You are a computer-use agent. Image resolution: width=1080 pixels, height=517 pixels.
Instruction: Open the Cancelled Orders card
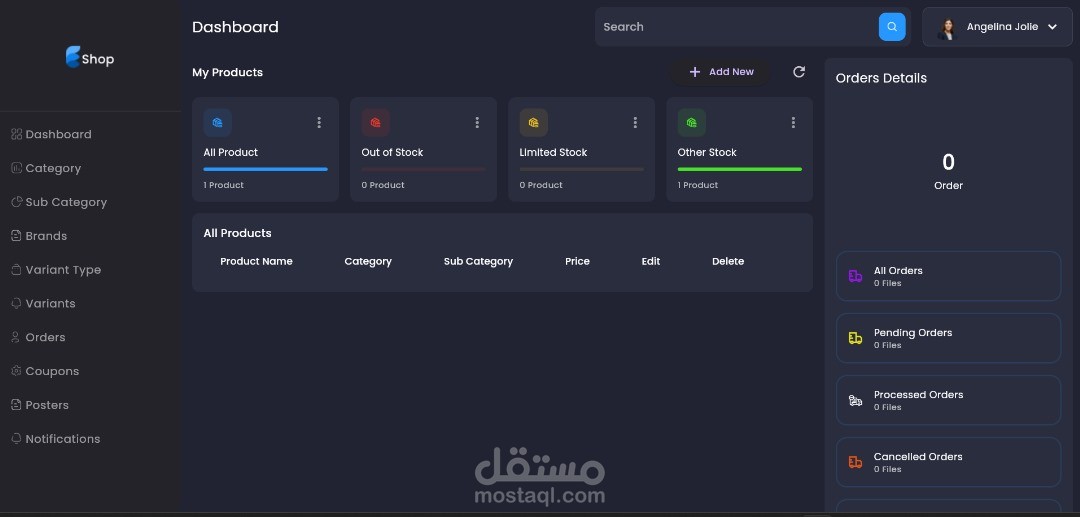948,462
